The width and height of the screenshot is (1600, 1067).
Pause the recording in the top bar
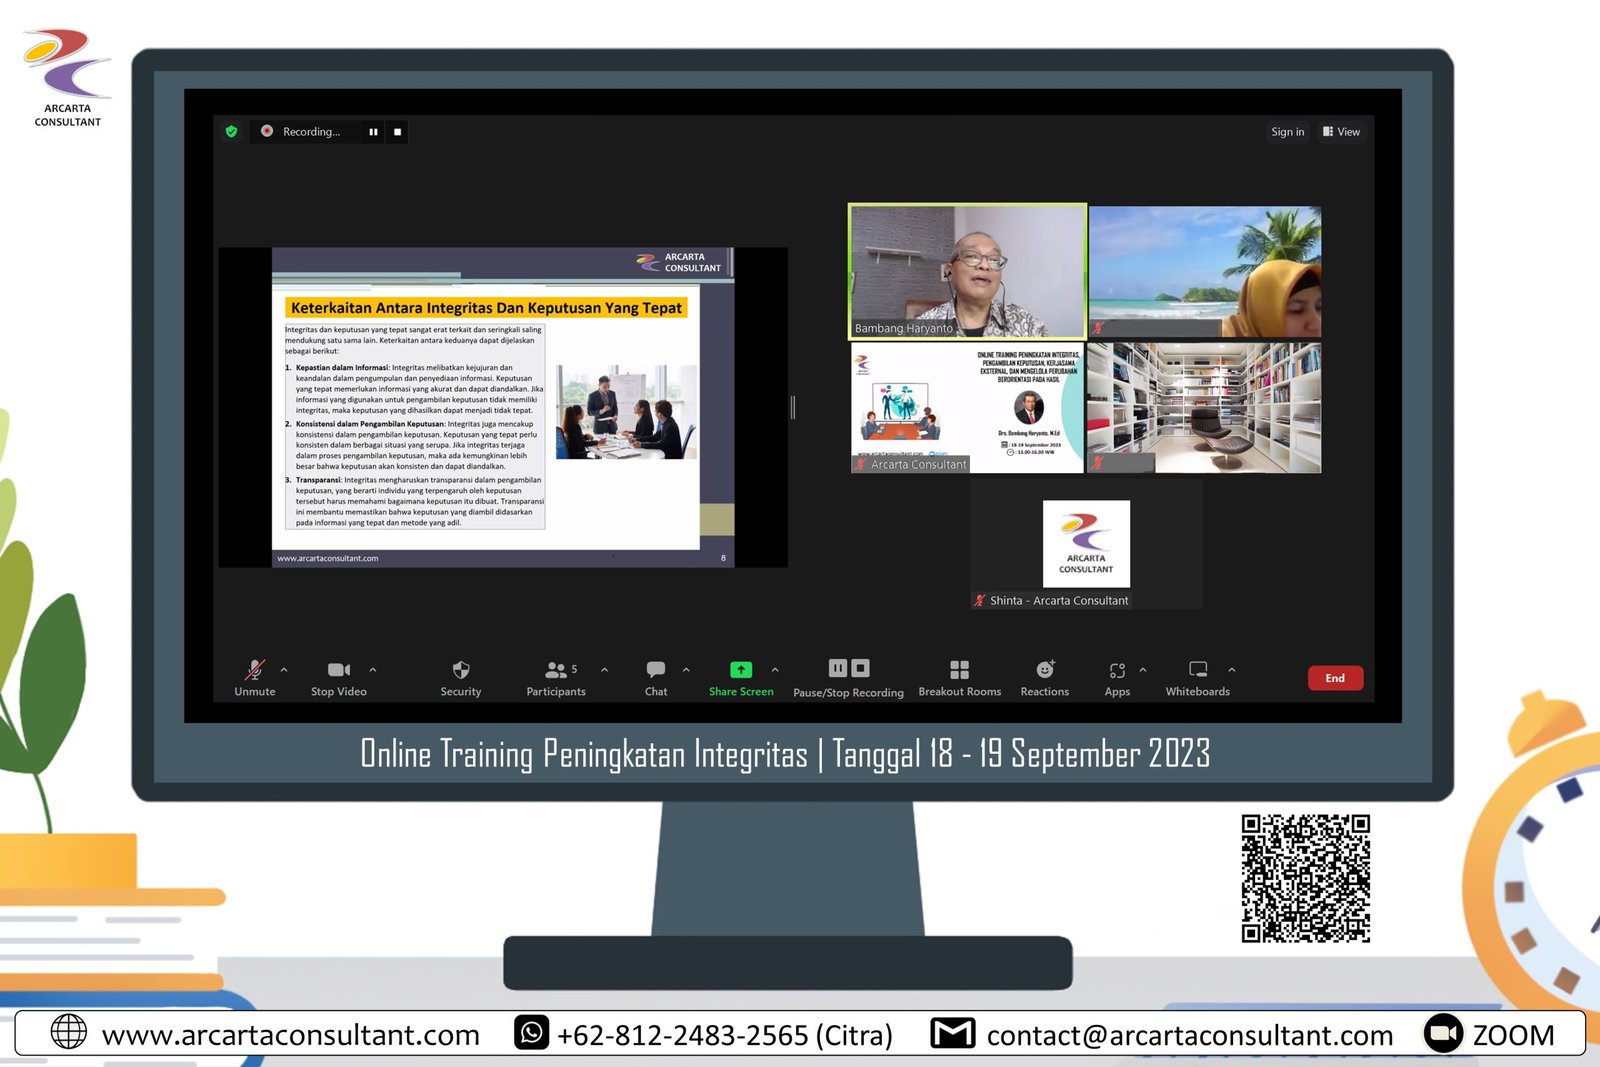373,132
